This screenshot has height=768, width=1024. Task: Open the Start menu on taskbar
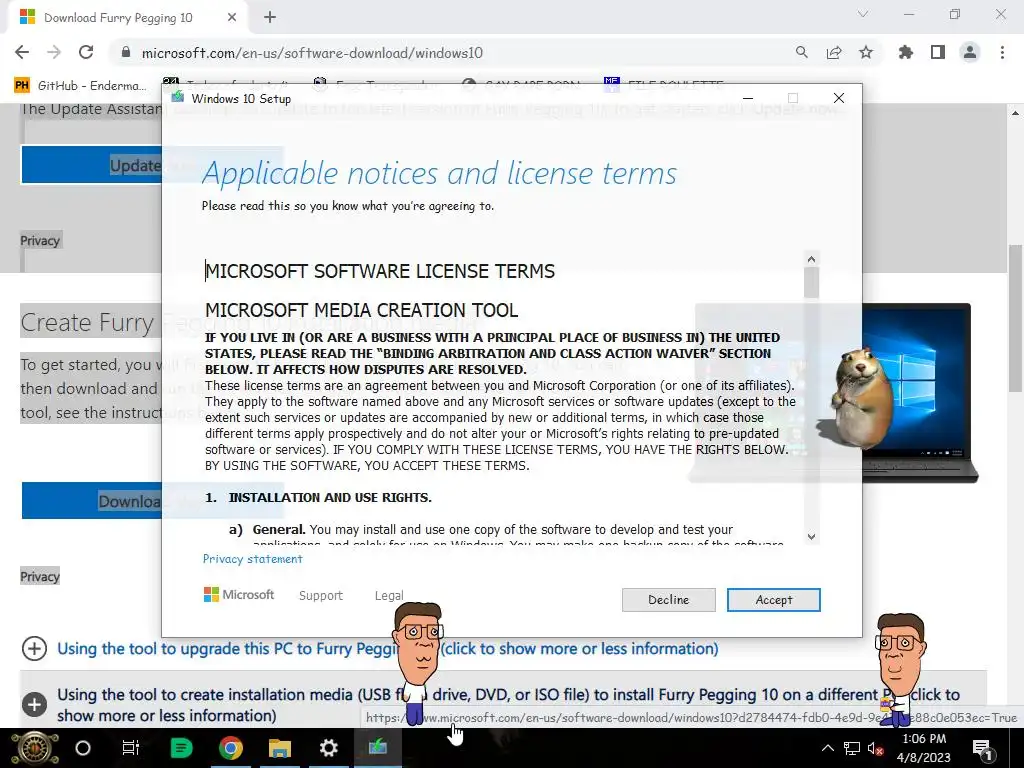tap(35, 748)
